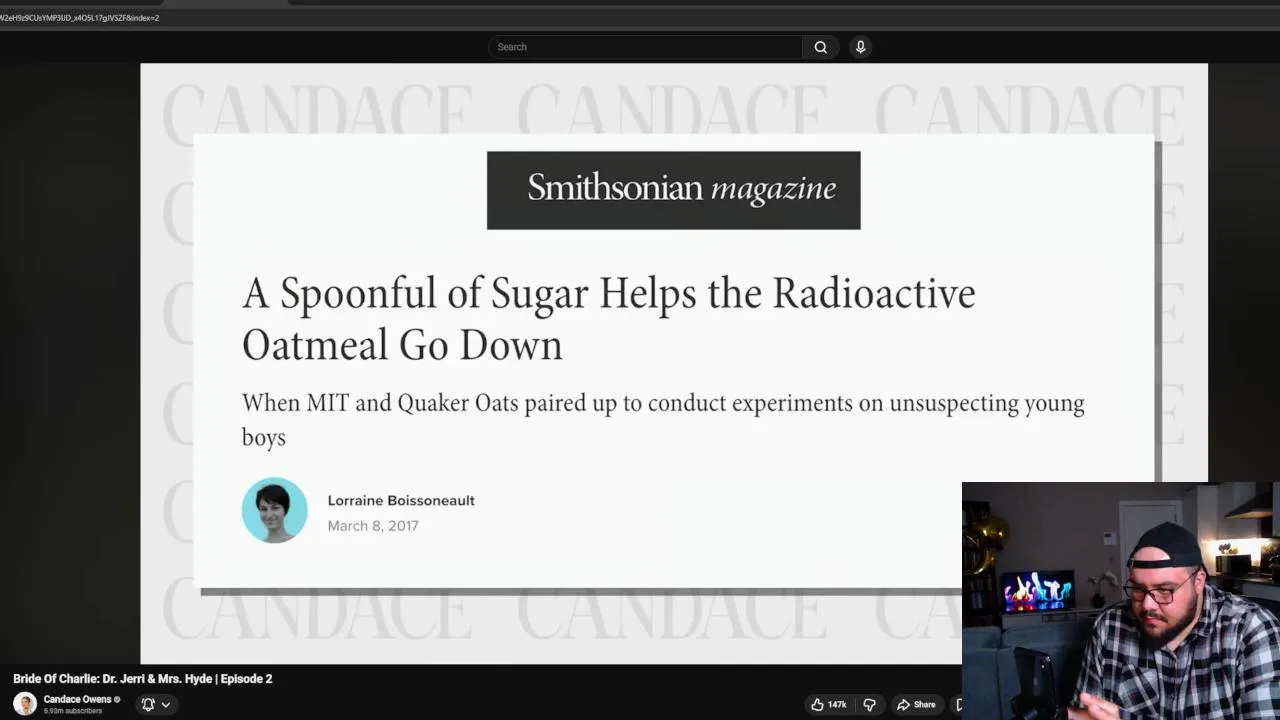
Task: Click the Smithsonian magazine logo in video
Action: coord(673,190)
